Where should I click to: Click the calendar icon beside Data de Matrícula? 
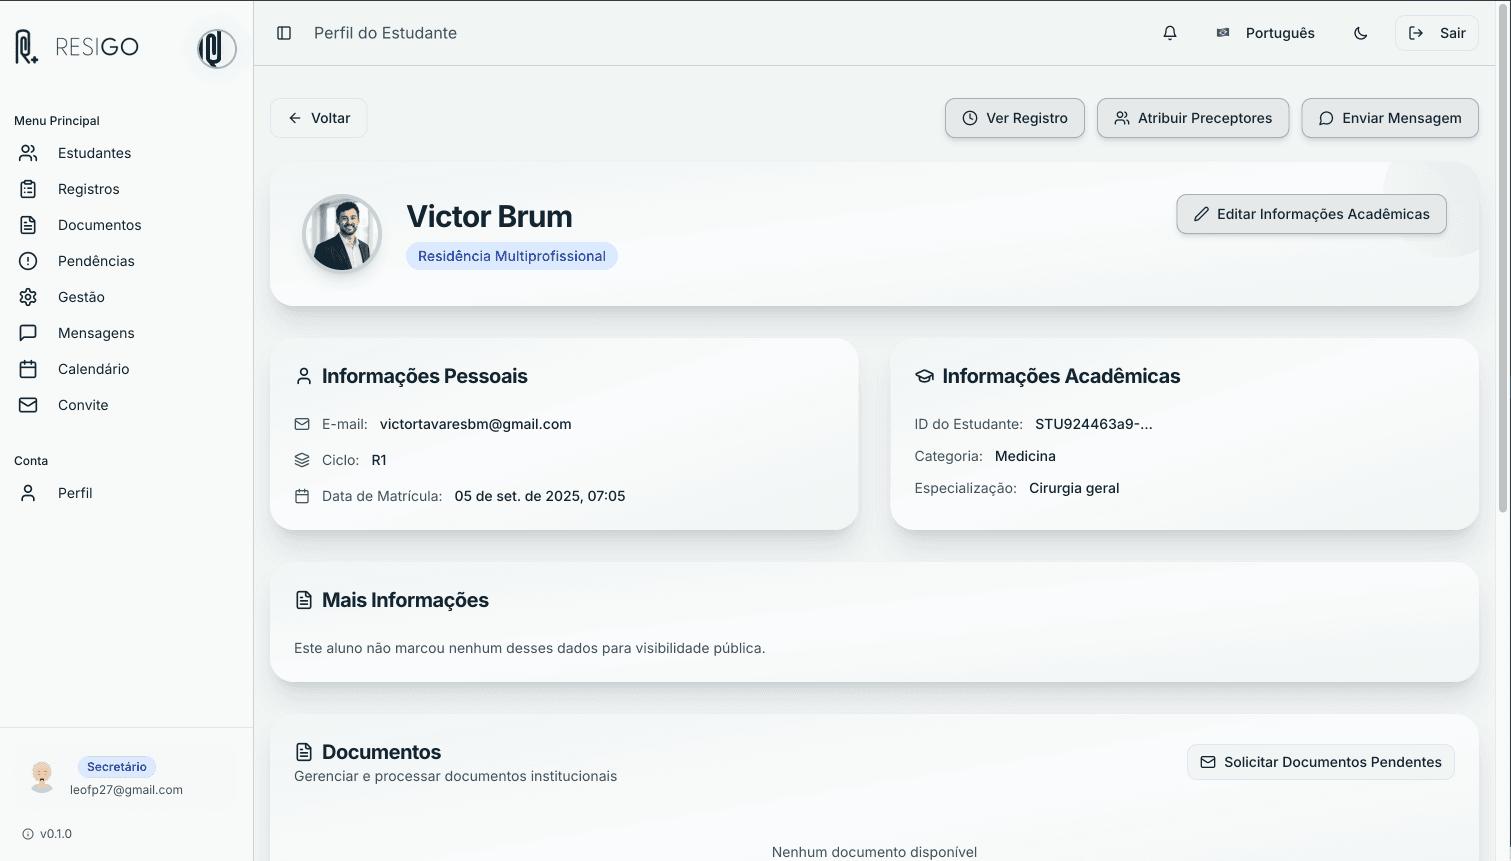pyautogui.click(x=302, y=496)
